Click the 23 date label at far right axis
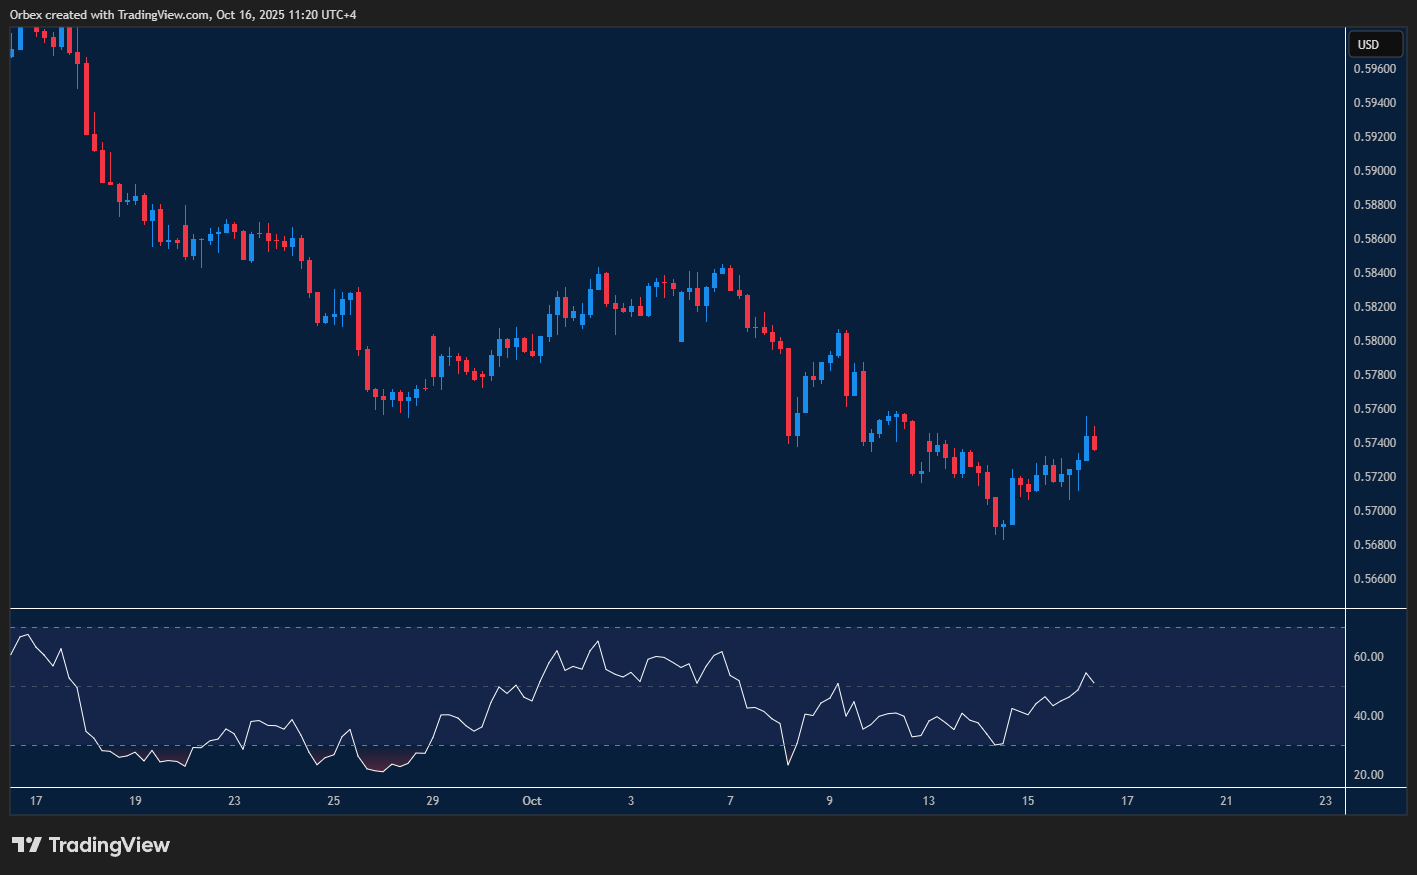The width and height of the screenshot is (1417, 875). click(x=1325, y=801)
